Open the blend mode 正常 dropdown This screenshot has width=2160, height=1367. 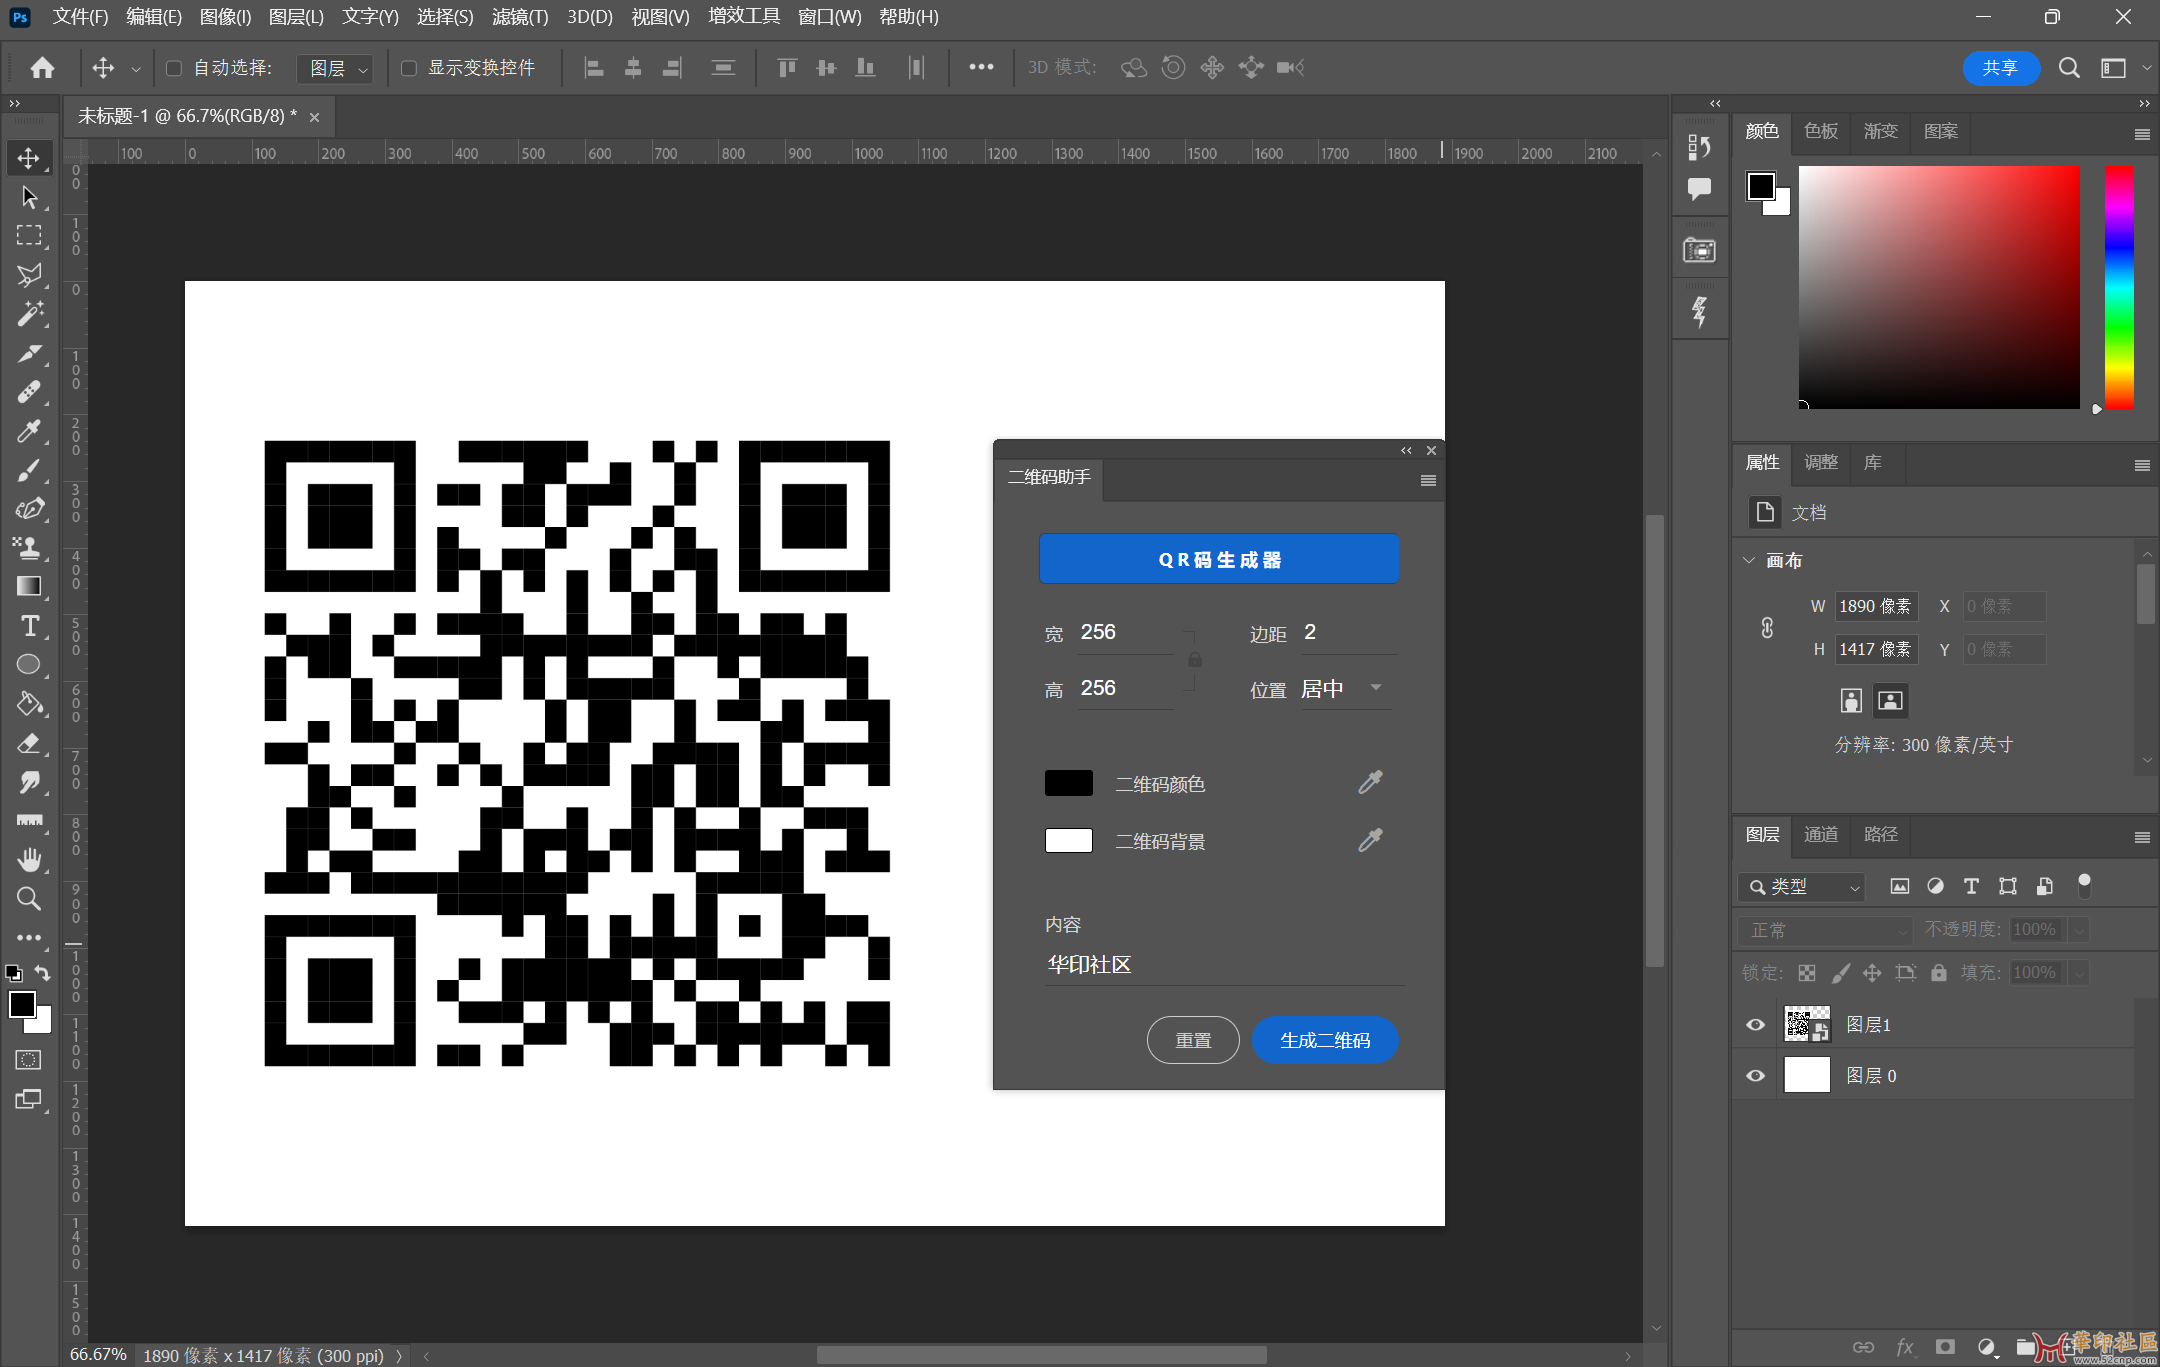[1826, 930]
